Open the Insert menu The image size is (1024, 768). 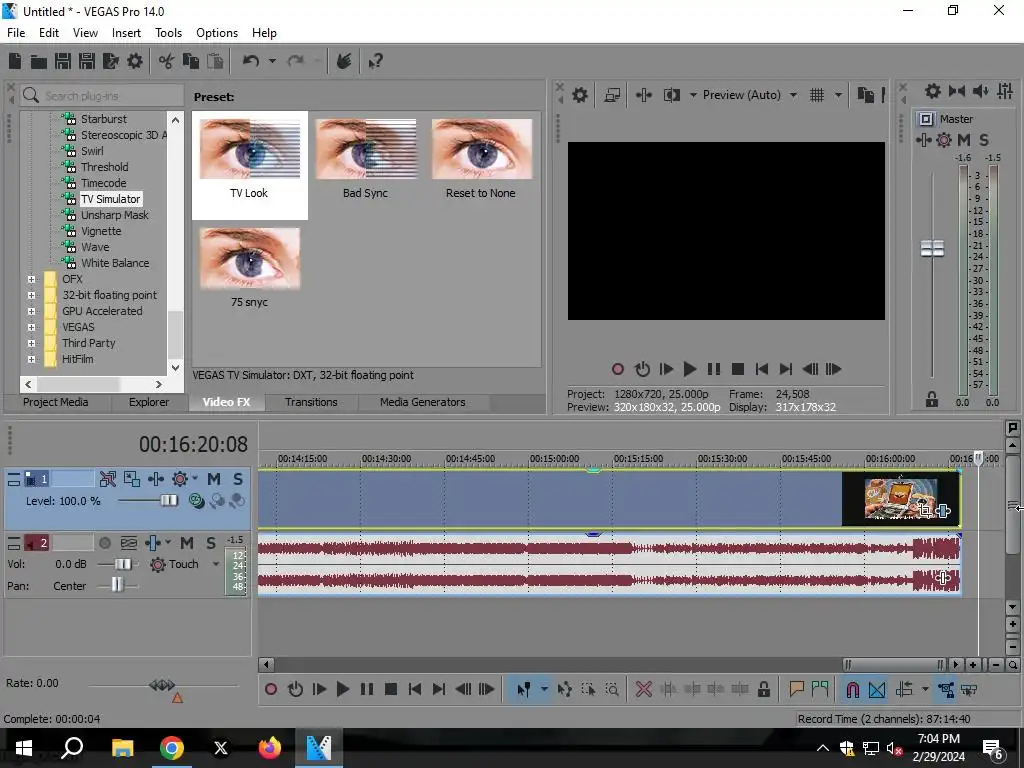[126, 33]
